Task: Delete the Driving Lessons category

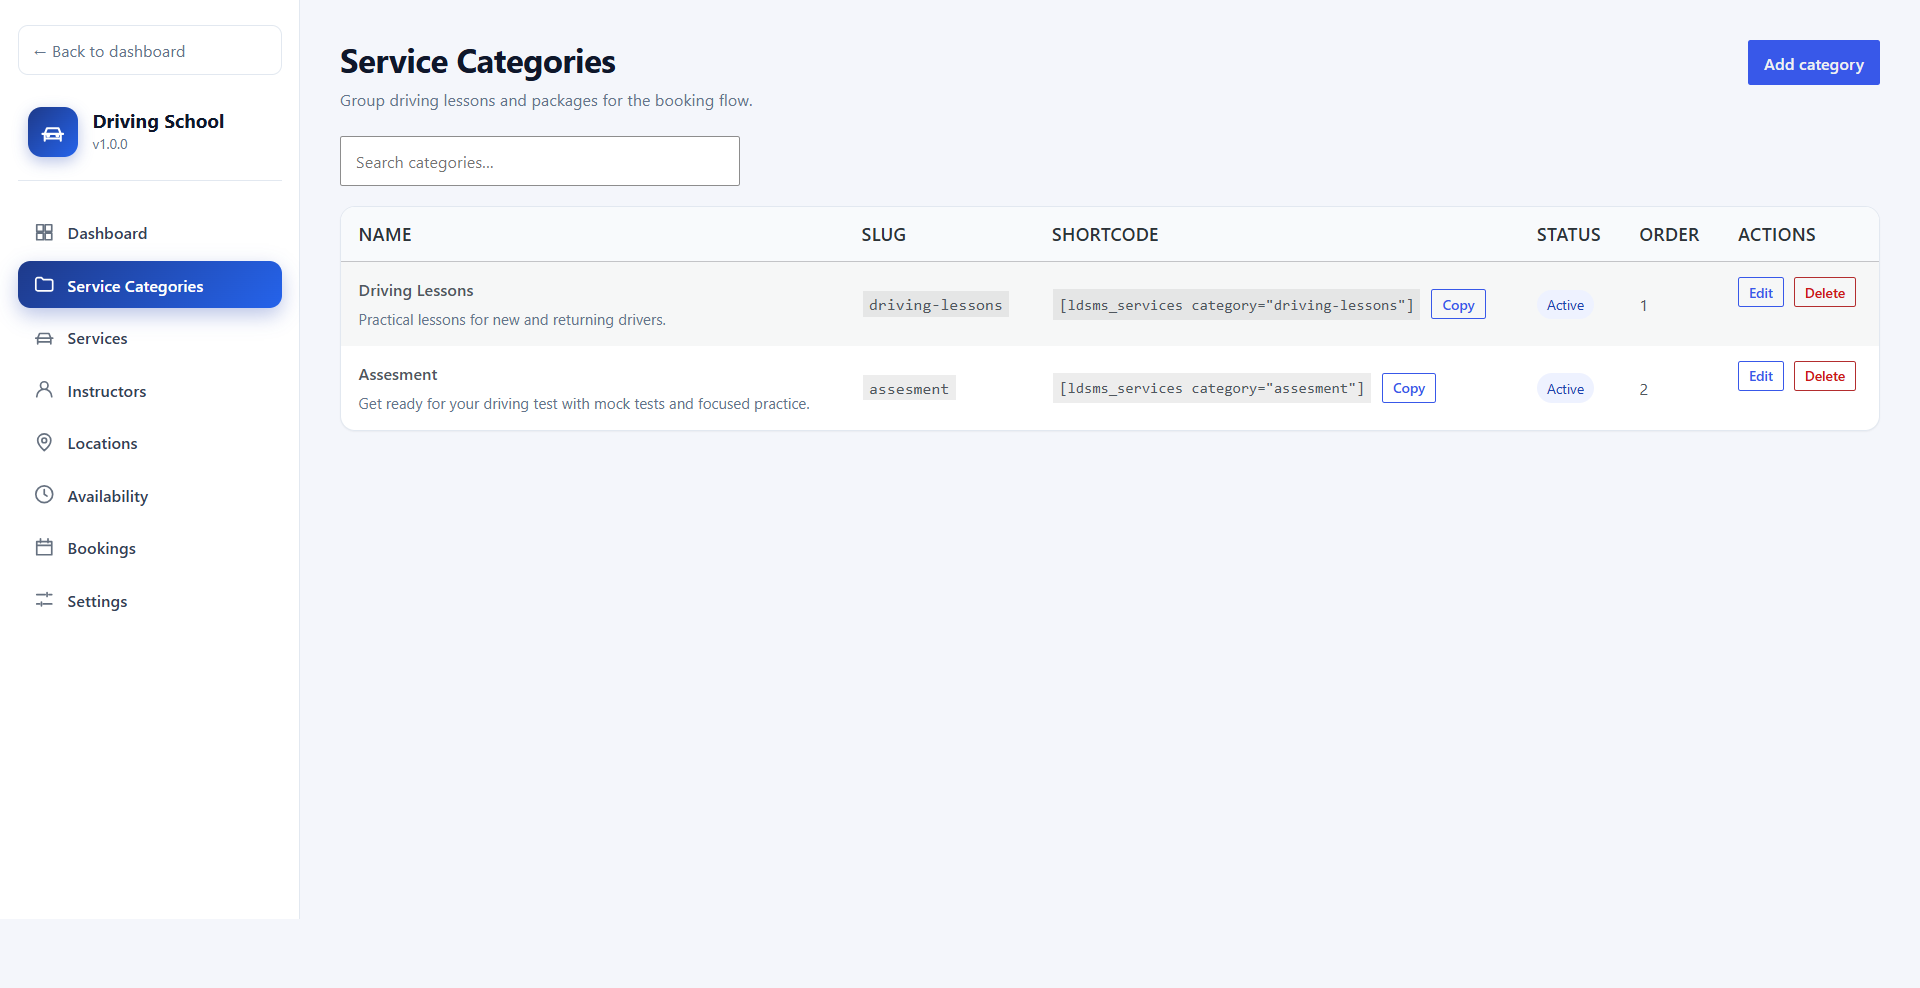Action: pyautogui.click(x=1824, y=292)
